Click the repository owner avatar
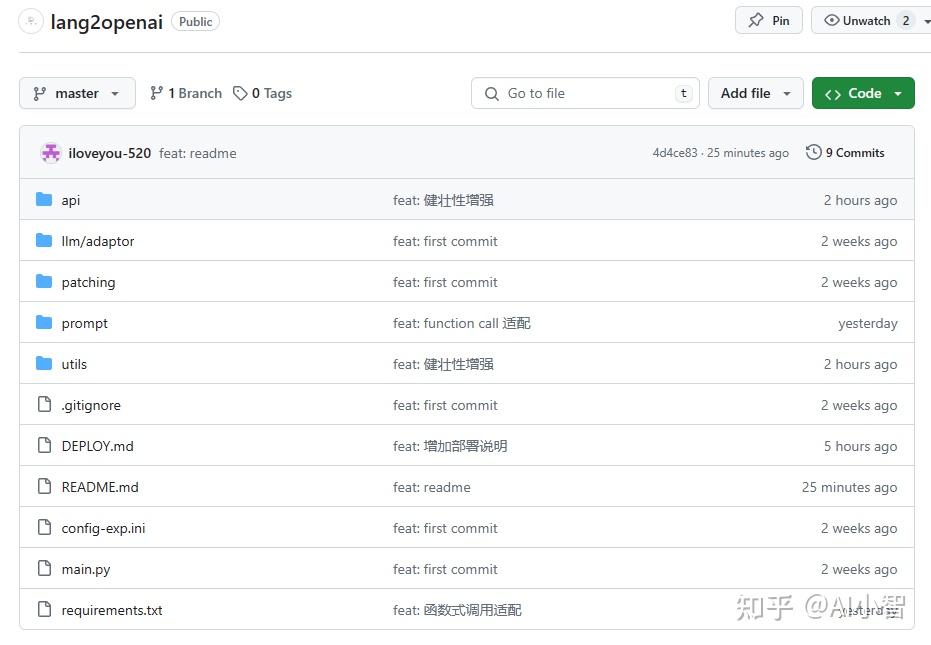This screenshot has height=645, width=931. (31, 21)
